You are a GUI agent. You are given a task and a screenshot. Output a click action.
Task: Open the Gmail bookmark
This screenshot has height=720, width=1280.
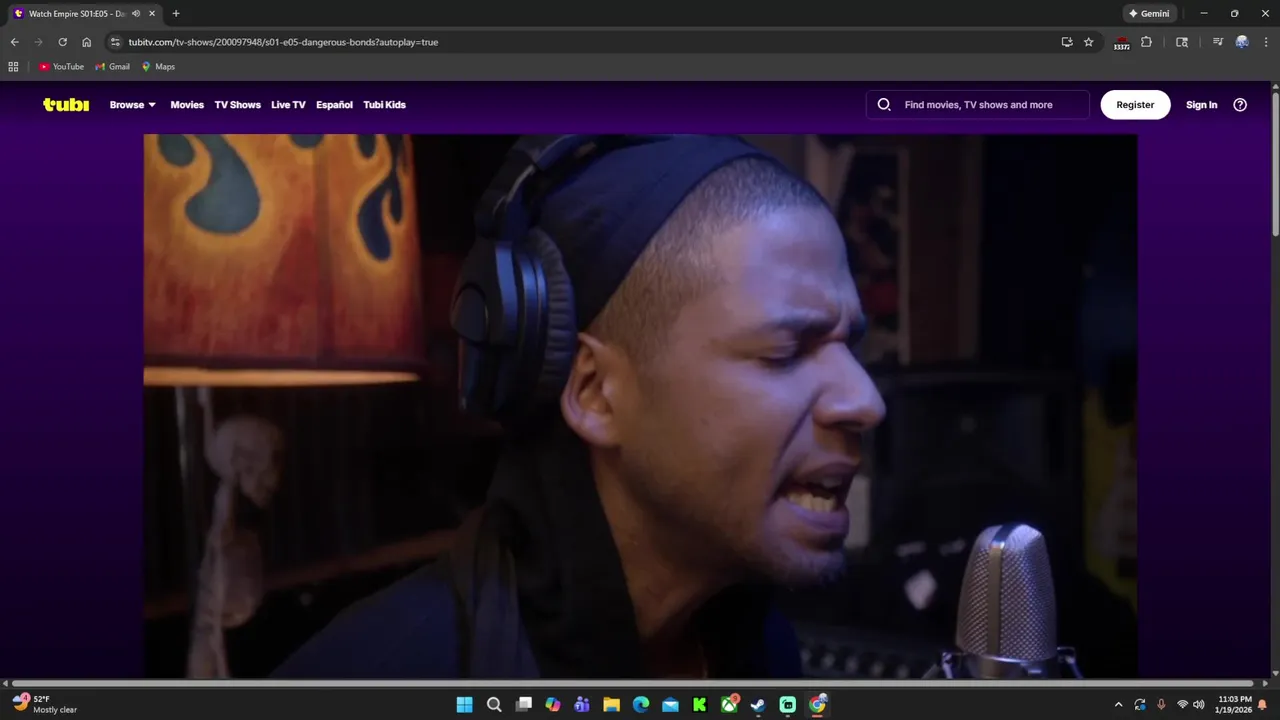point(113,67)
